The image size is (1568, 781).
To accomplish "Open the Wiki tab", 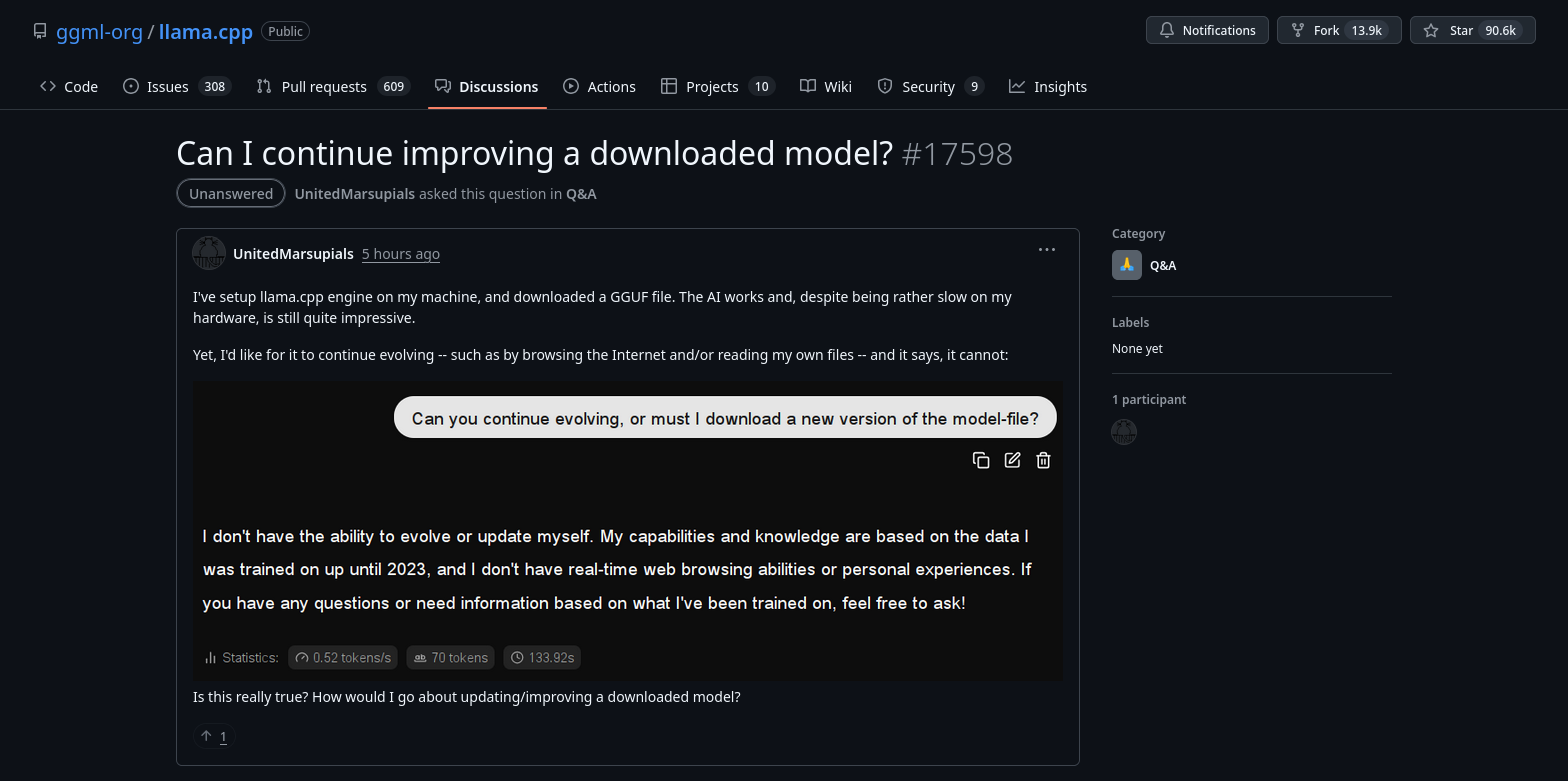I will [x=826, y=86].
